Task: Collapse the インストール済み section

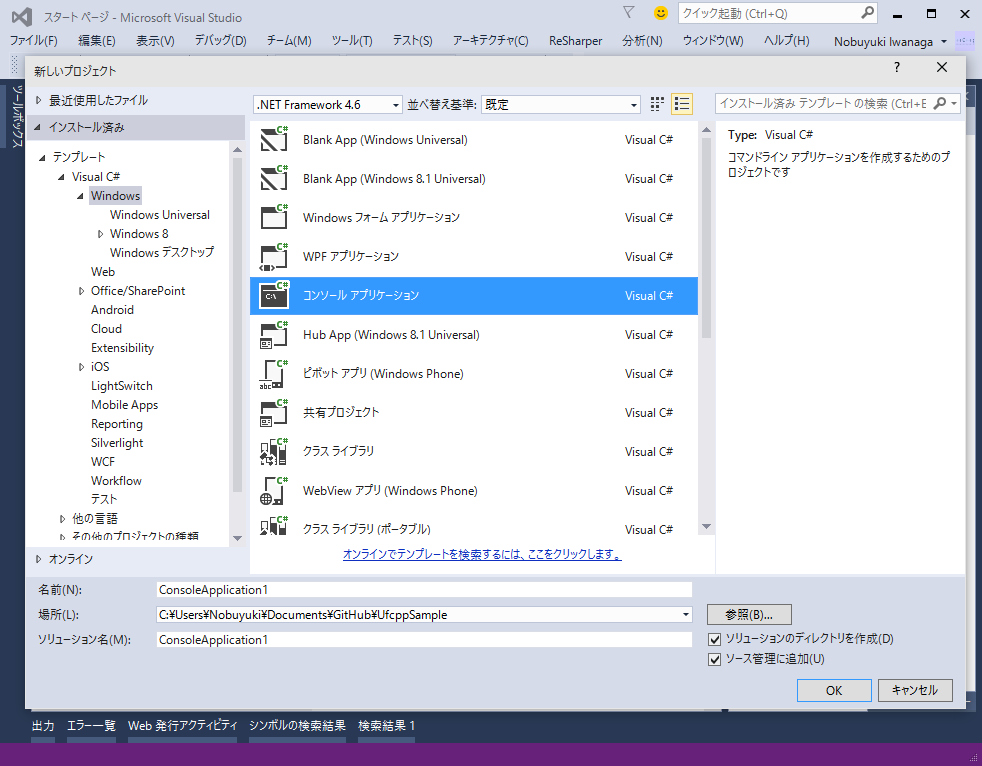Action: (x=38, y=127)
